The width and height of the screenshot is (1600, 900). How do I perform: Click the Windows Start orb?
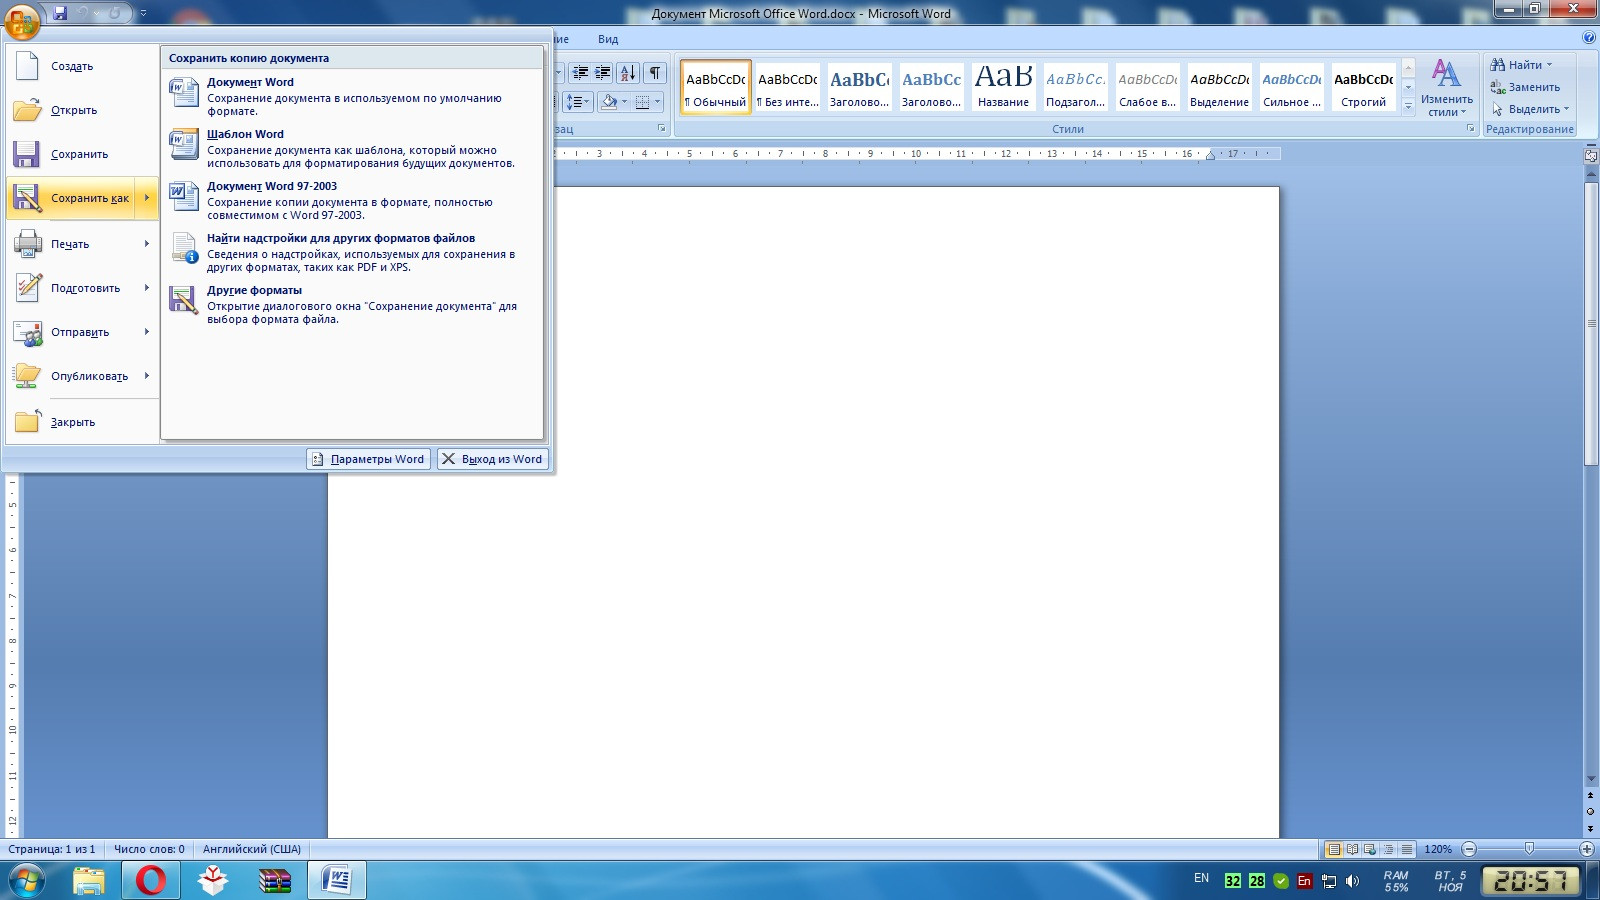pyautogui.click(x=26, y=881)
